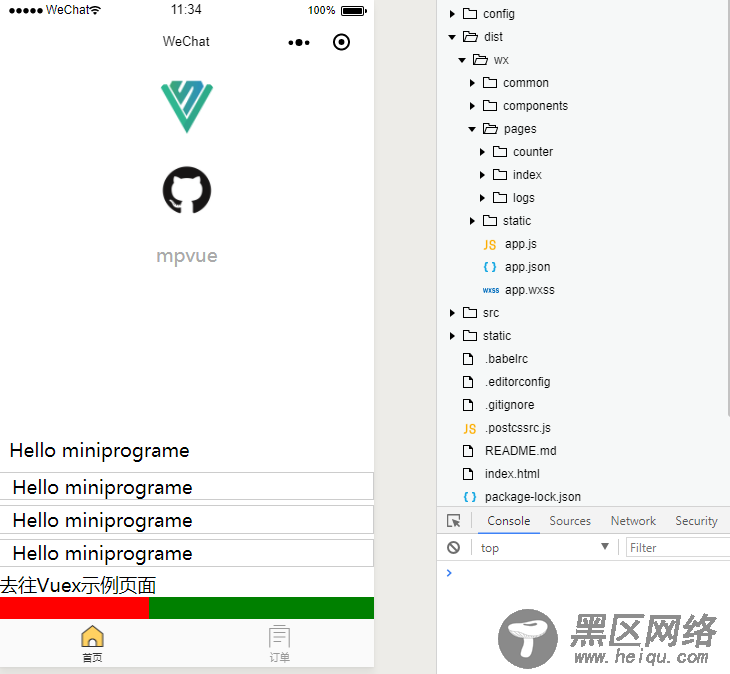Click the console Filter input field
730x674 pixels.
tap(678, 547)
